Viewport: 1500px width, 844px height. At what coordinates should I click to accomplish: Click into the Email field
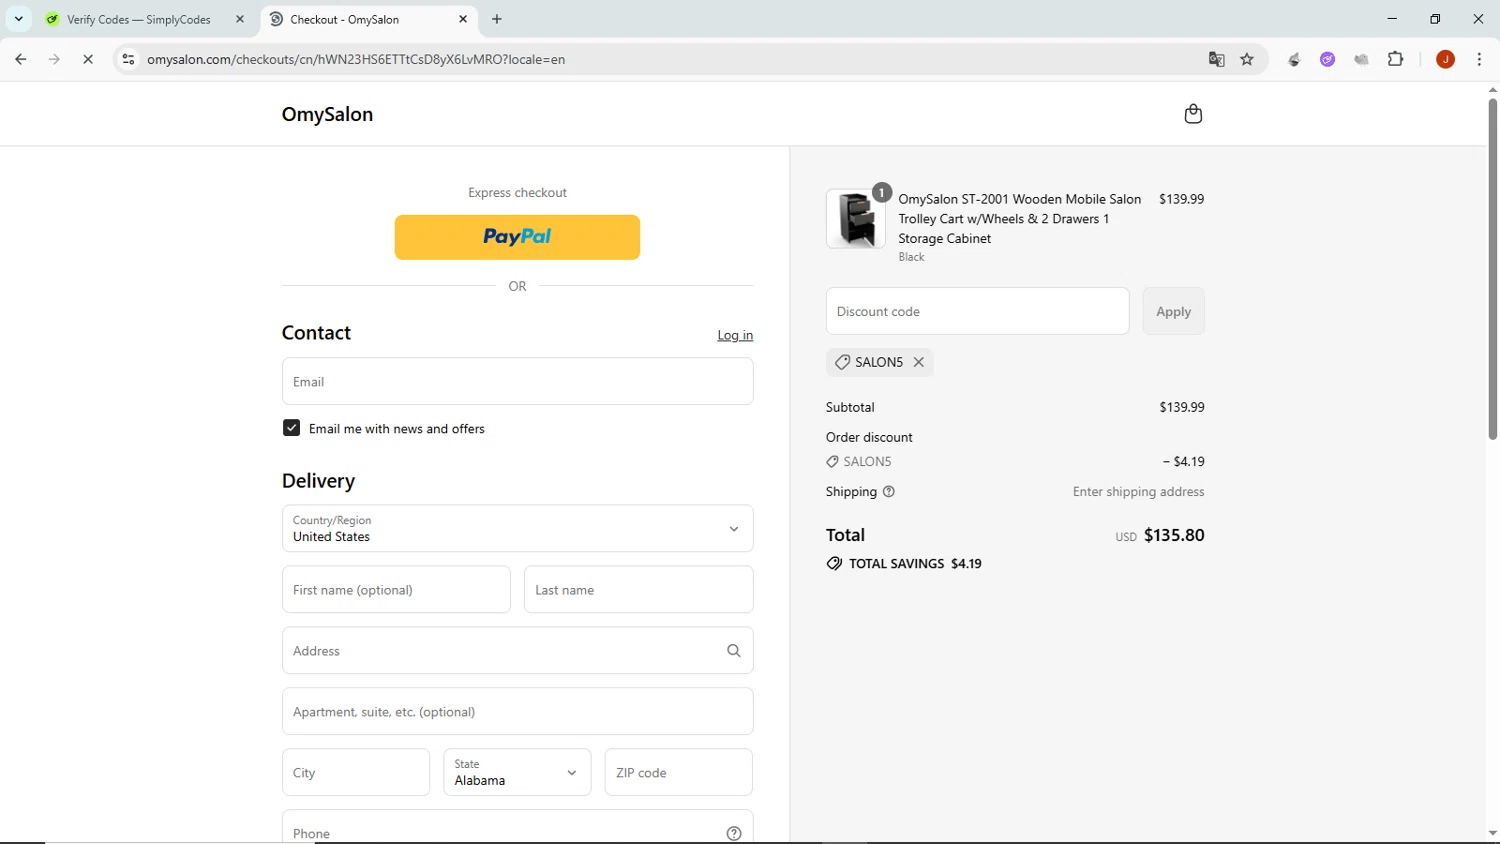(517, 381)
